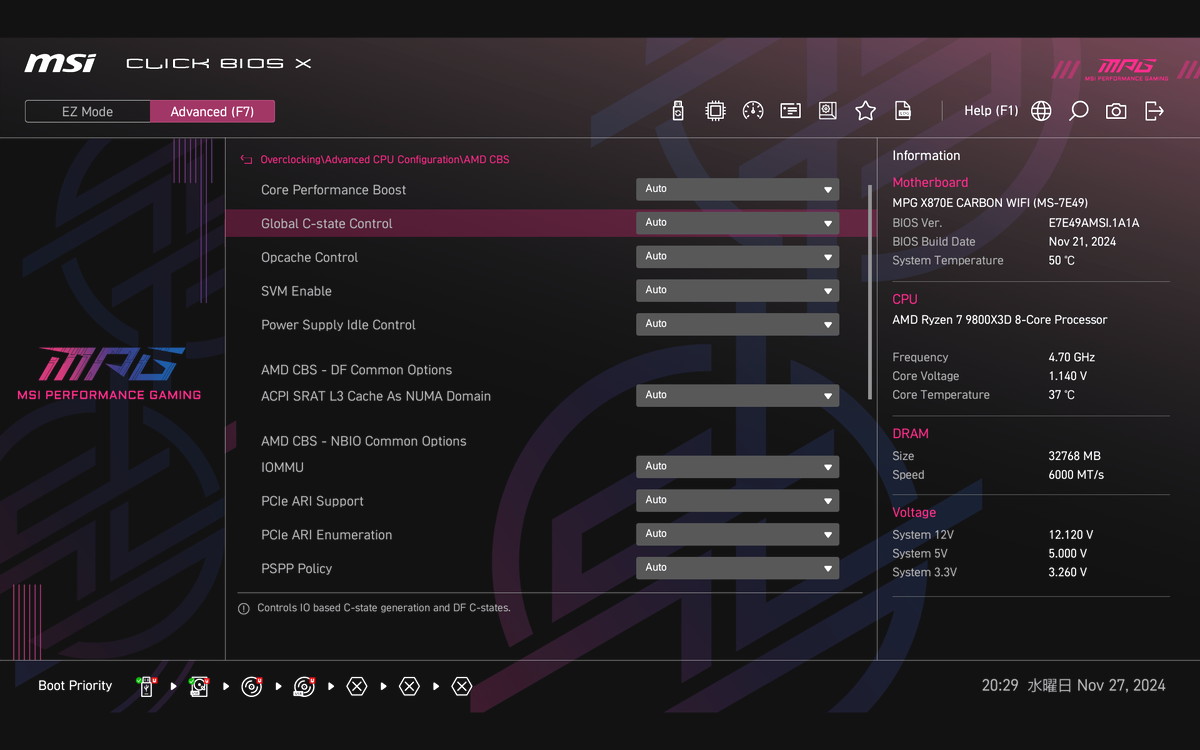Open Help (F1)
Image resolution: width=1200 pixels, height=750 pixels.
pyautogui.click(x=991, y=111)
